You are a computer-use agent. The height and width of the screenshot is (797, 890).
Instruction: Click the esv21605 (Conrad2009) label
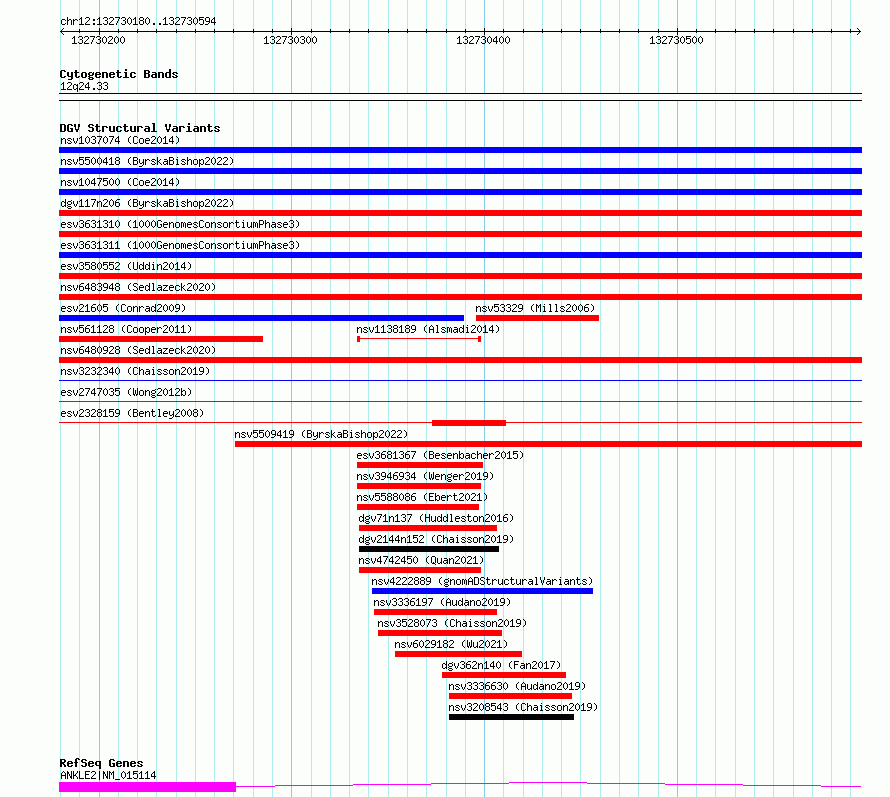click(x=123, y=308)
